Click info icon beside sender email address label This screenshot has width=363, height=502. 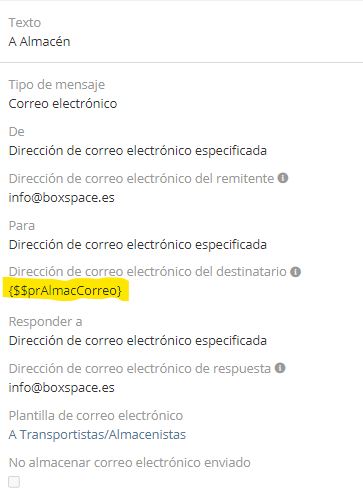(x=283, y=178)
